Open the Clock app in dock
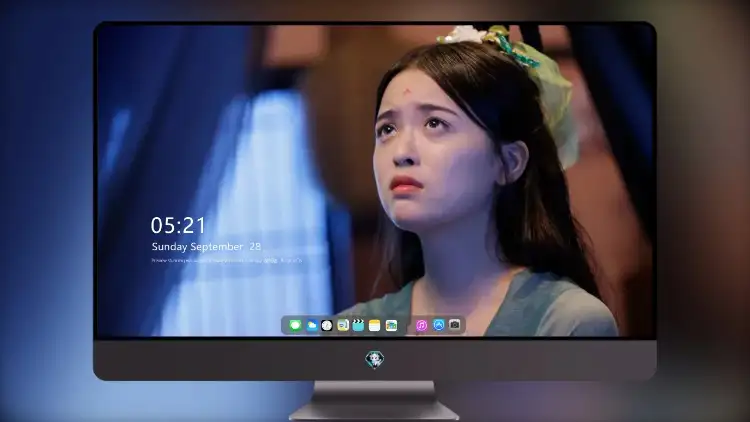 pos(327,326)
